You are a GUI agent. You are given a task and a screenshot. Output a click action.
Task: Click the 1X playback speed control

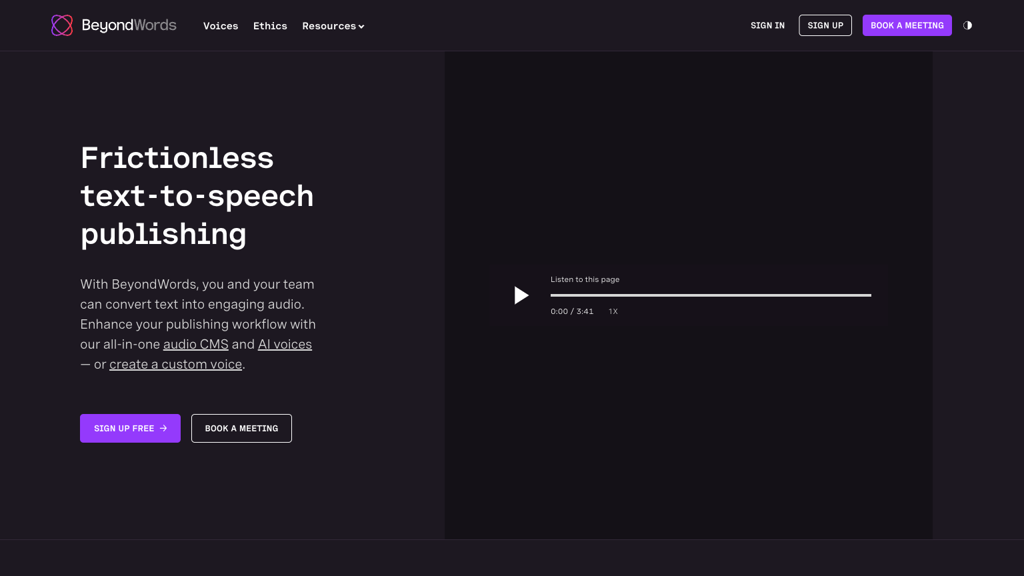613,311
